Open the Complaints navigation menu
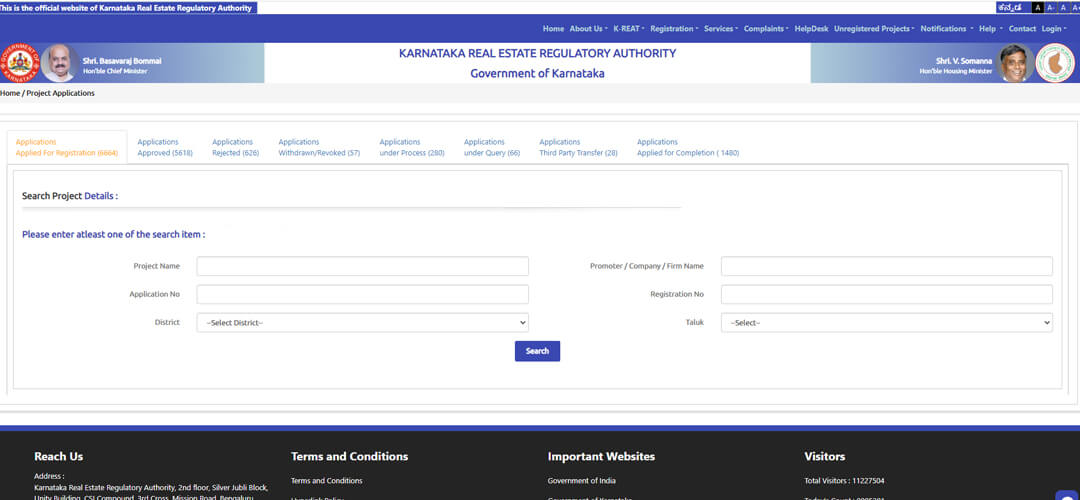 (x=766, y=29)
